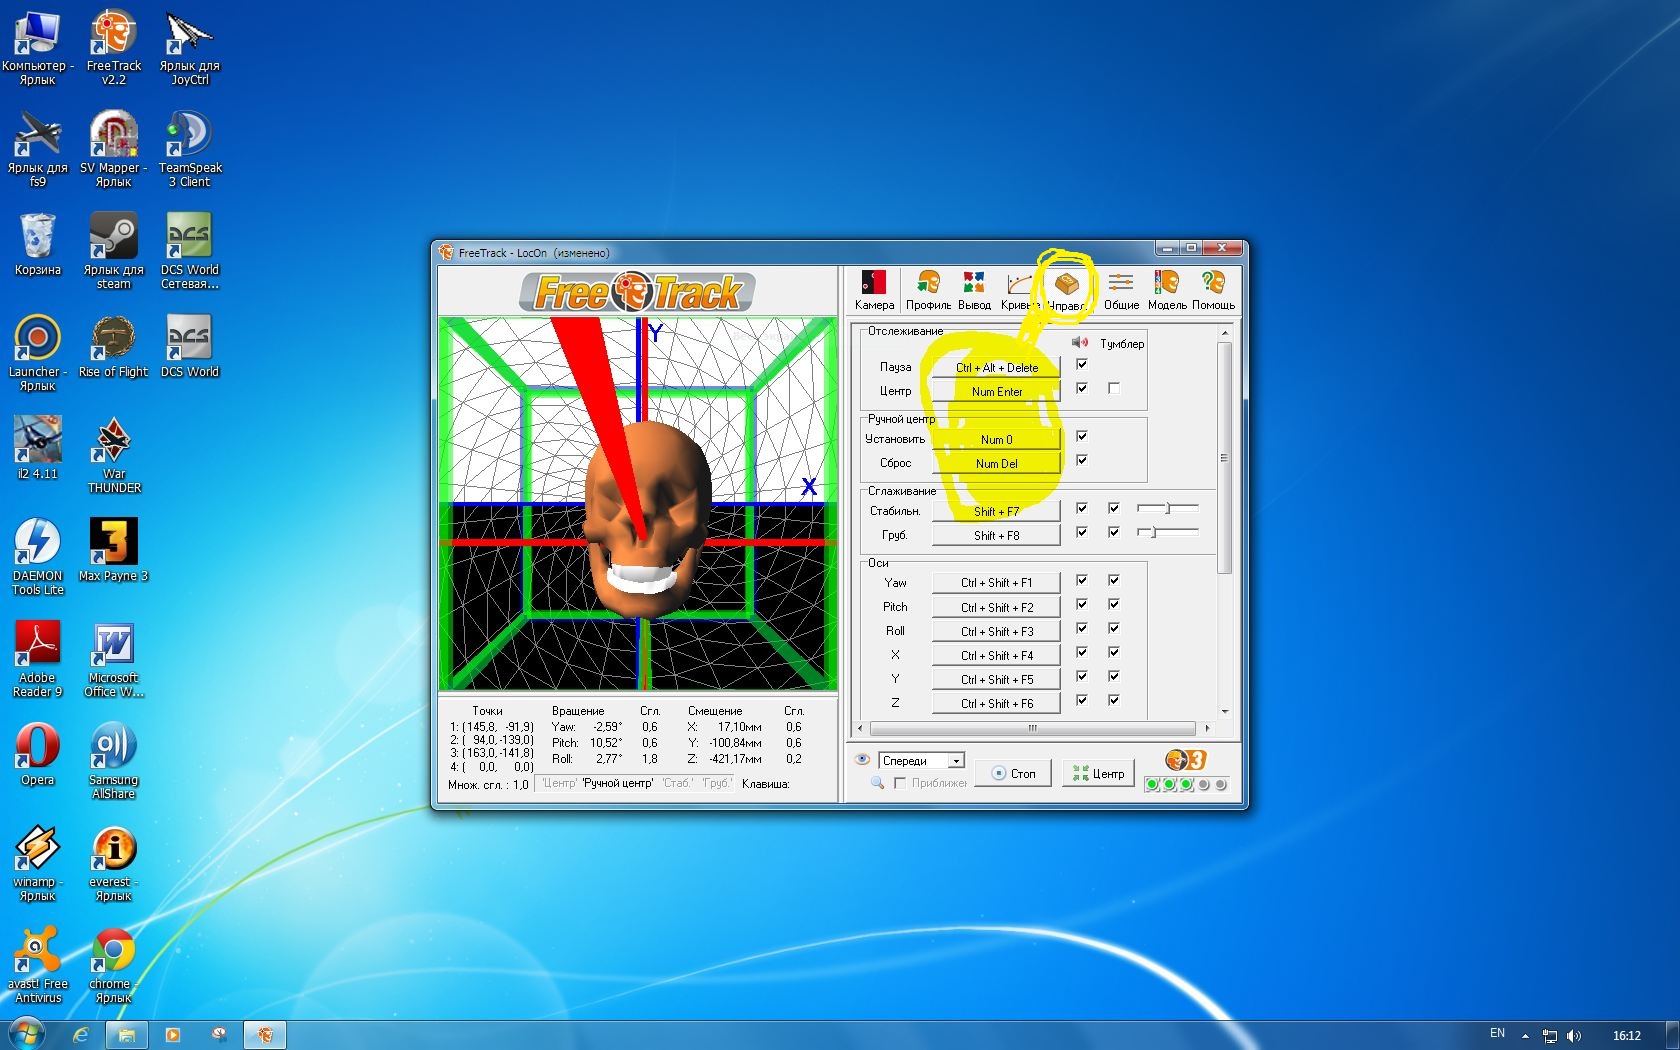Click the 3D skull preview view
This screenshot has height=1050, width=1680.
point(638,504)
